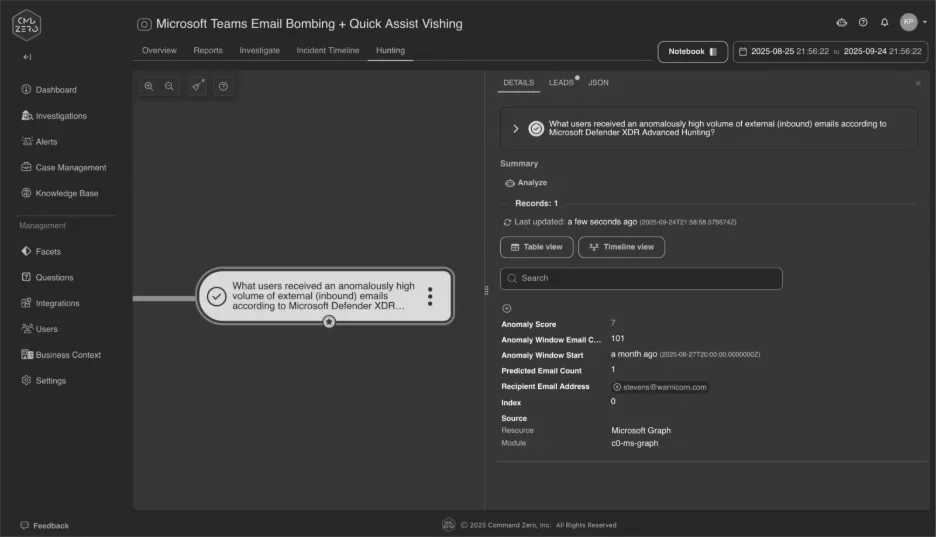Viewport: 936px width, 537px height.
Task: Switch to the LEADS panel tab
Action: tap(561, 83)
